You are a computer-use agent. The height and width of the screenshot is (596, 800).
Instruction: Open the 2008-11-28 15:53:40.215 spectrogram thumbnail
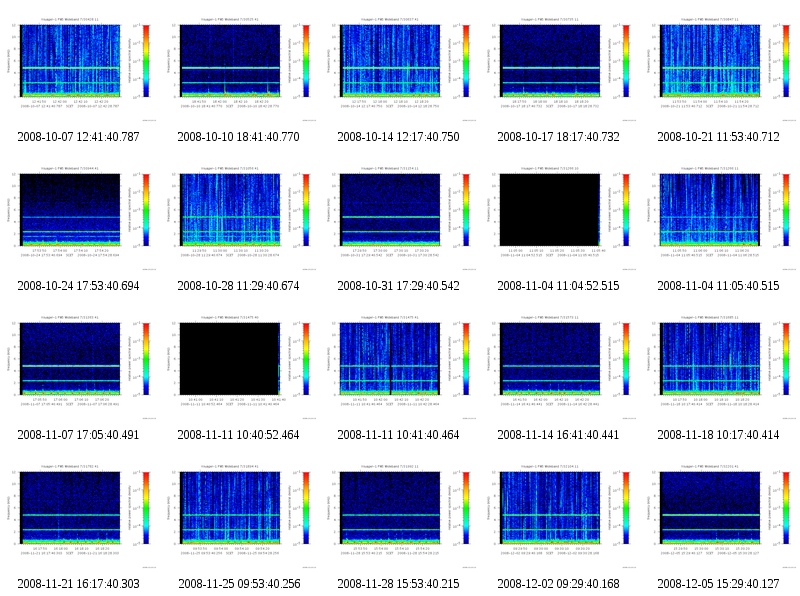click(398, 516)
